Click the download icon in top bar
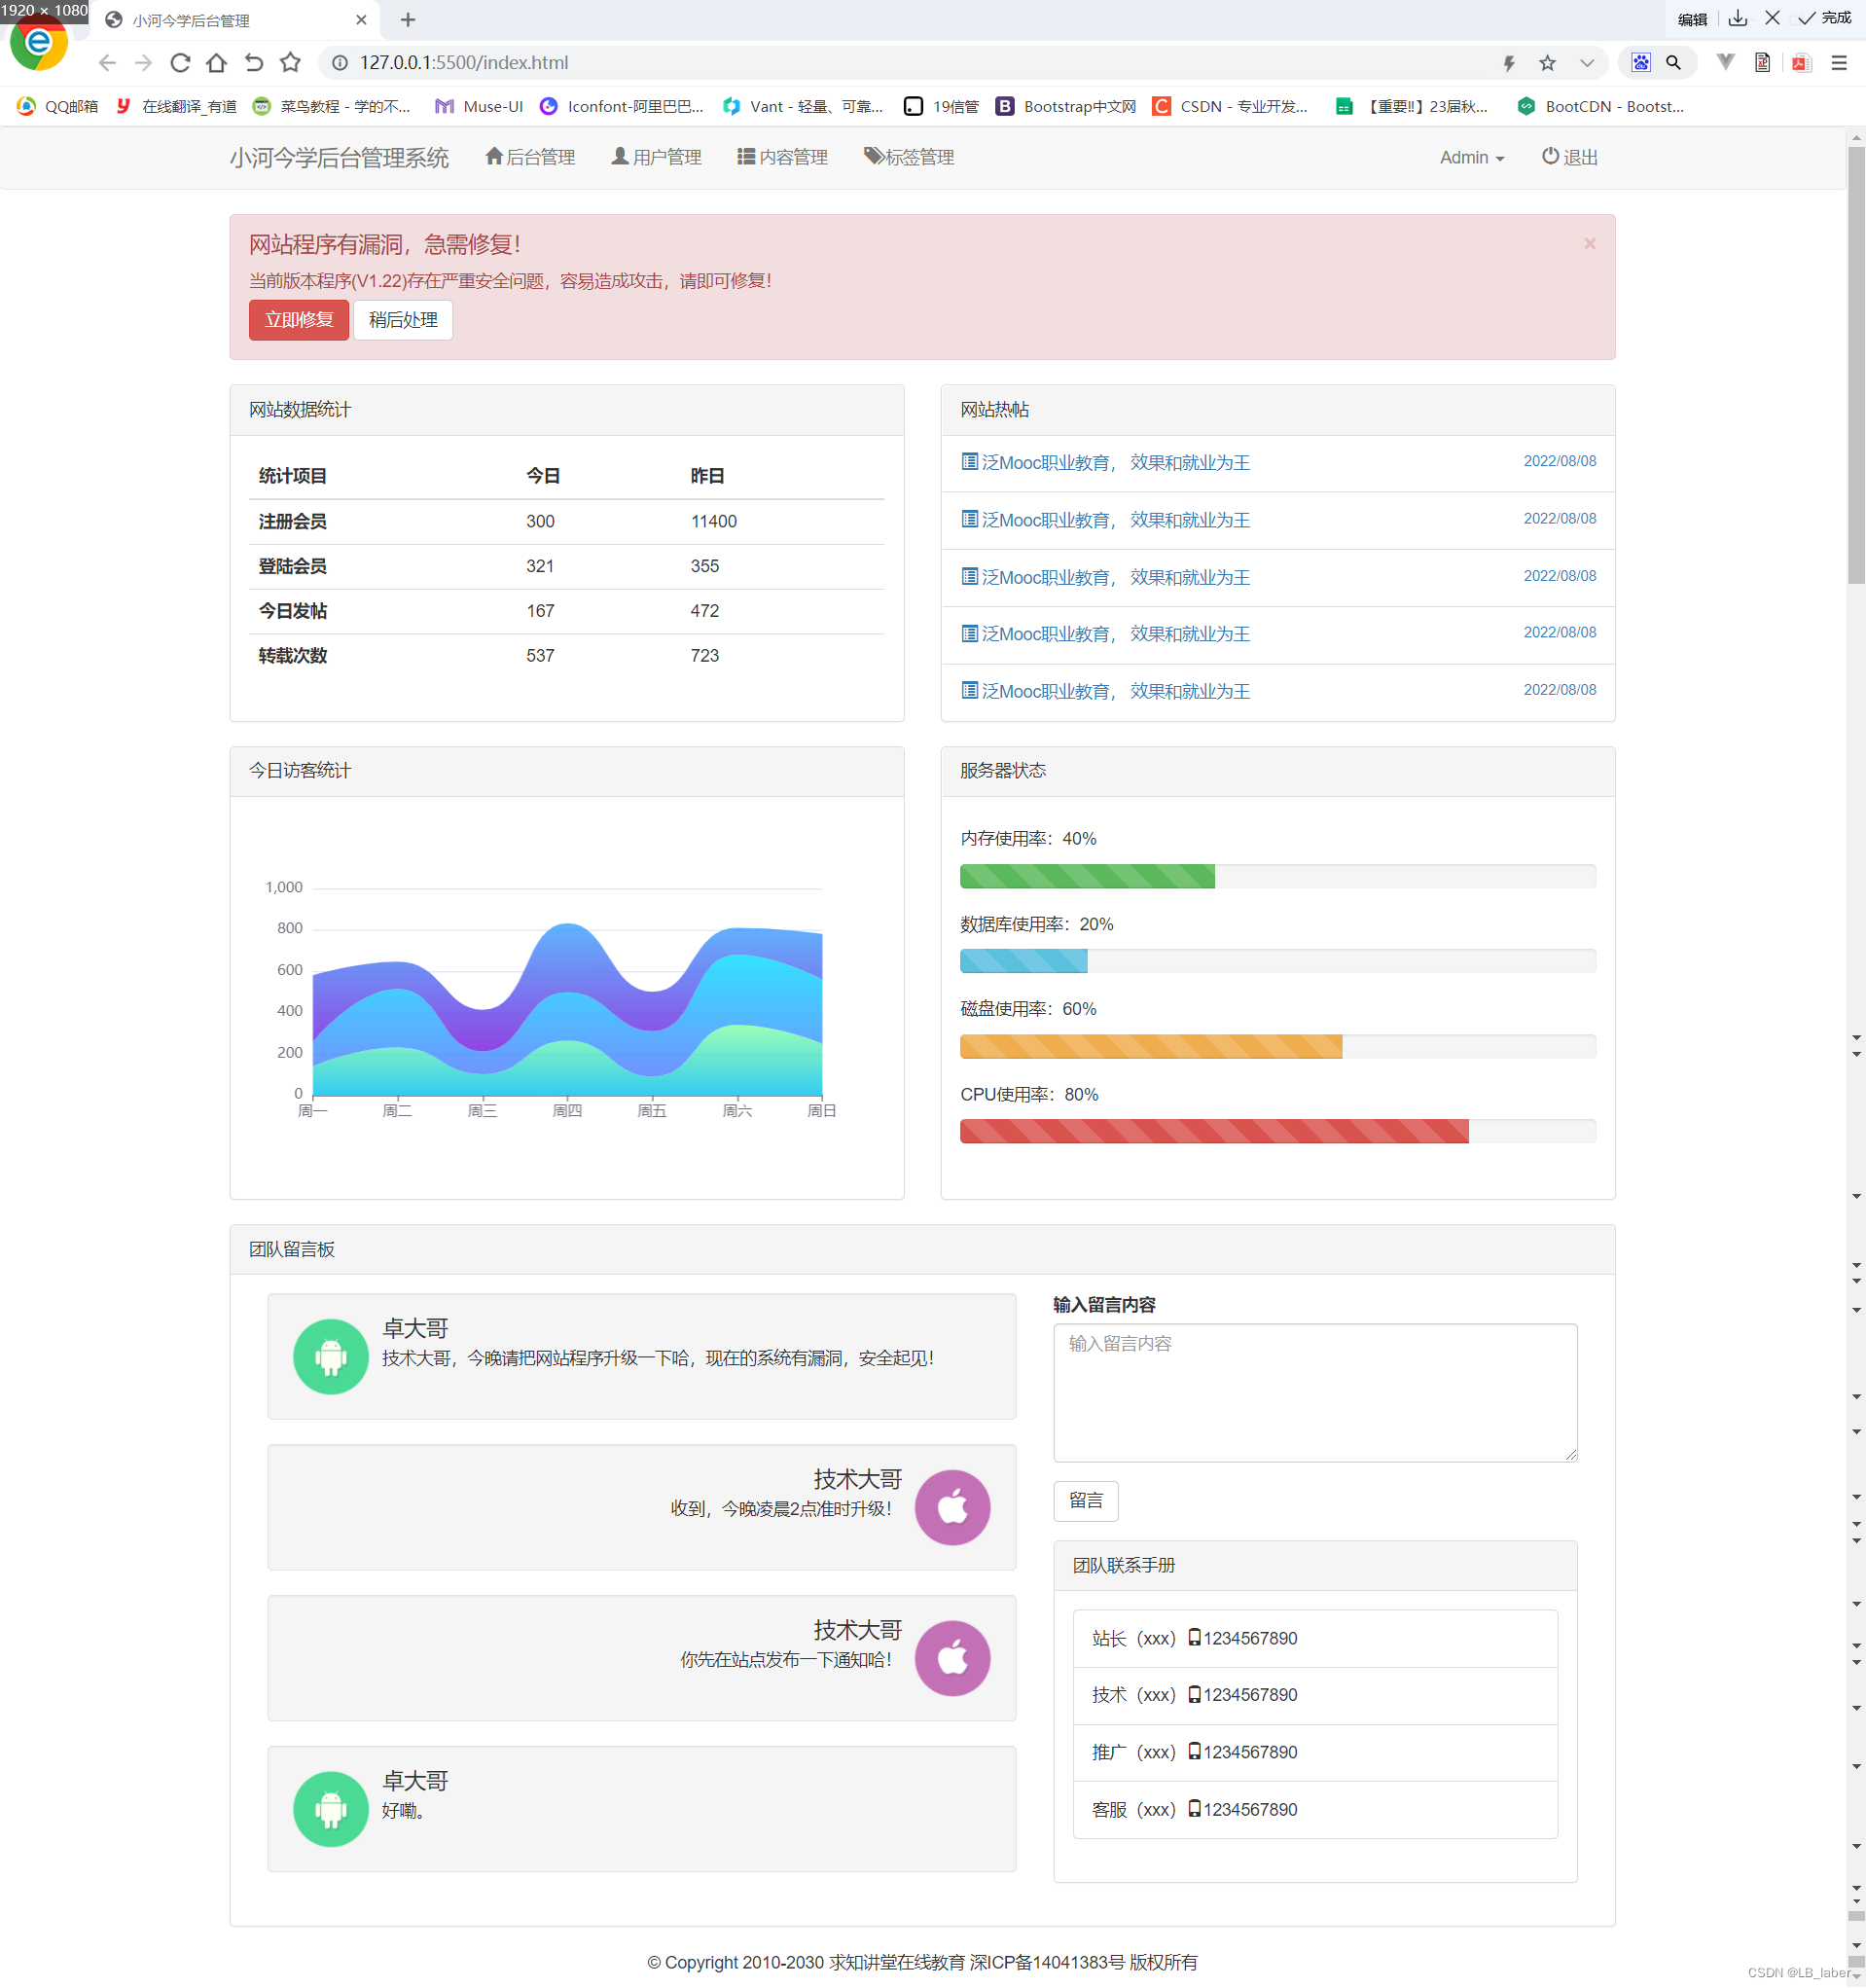 point(1738,18)
